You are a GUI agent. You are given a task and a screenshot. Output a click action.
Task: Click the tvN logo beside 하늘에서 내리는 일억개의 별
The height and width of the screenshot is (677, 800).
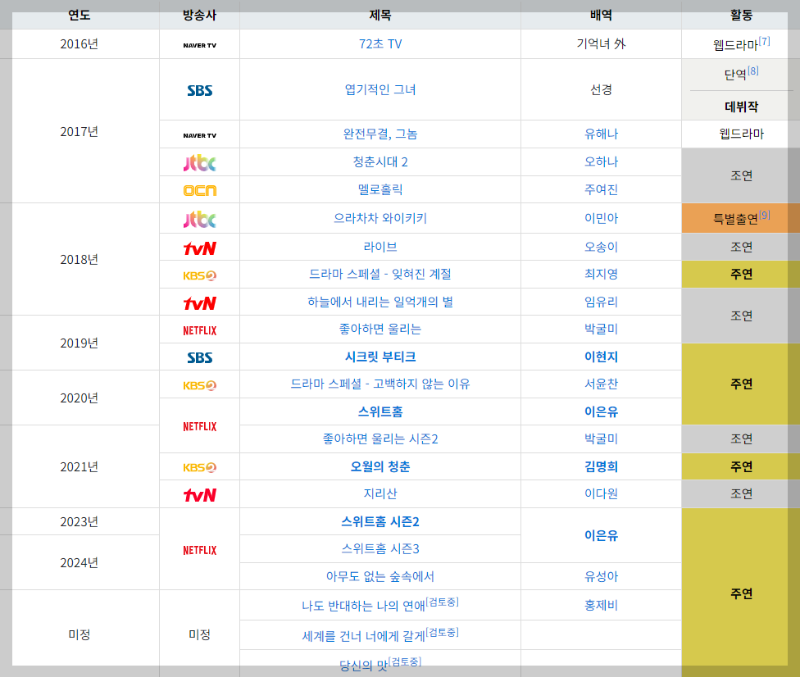199,304
